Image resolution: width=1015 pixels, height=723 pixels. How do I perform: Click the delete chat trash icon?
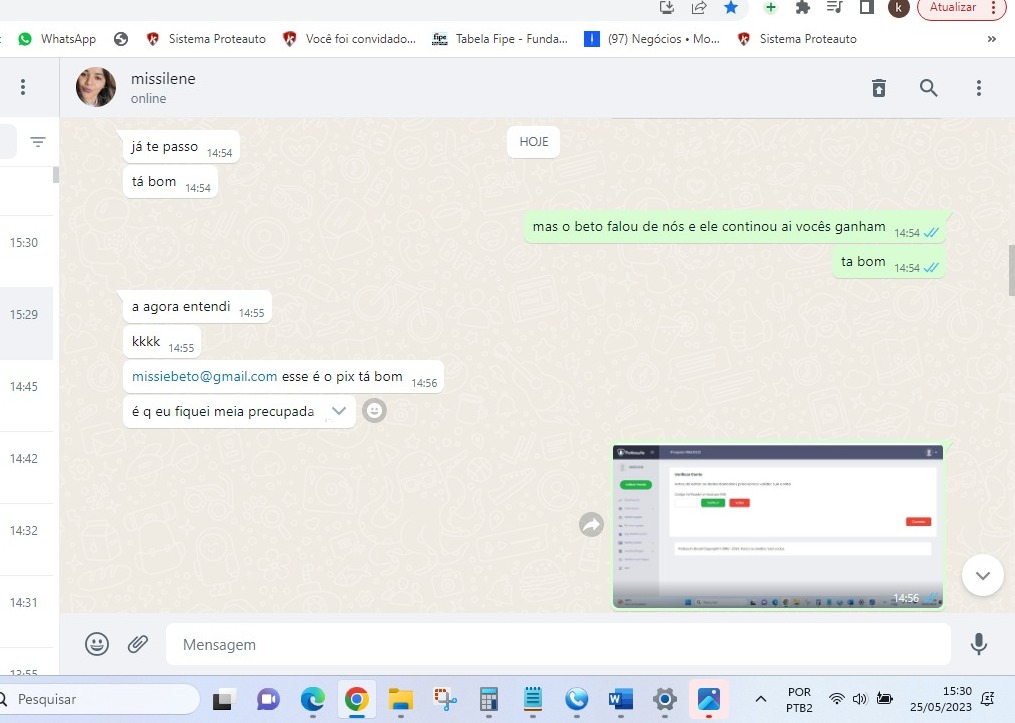(879, 88)
